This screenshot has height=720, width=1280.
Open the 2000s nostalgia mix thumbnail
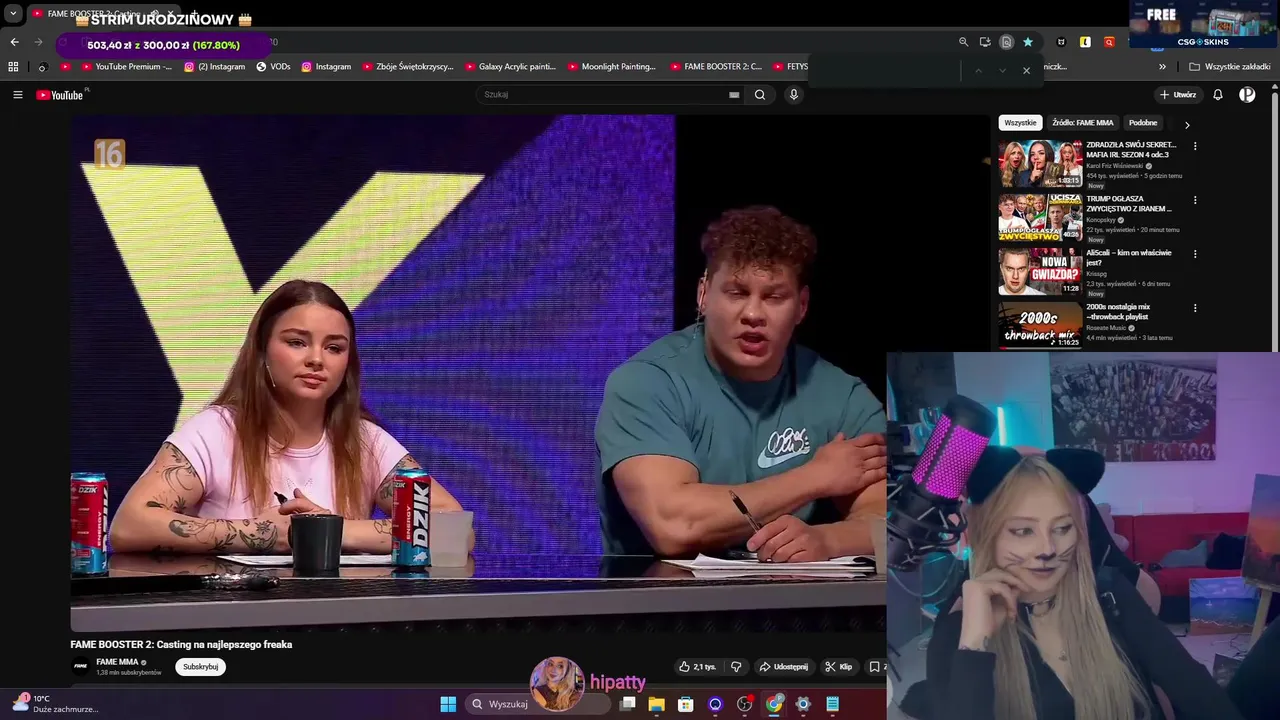1040,326
